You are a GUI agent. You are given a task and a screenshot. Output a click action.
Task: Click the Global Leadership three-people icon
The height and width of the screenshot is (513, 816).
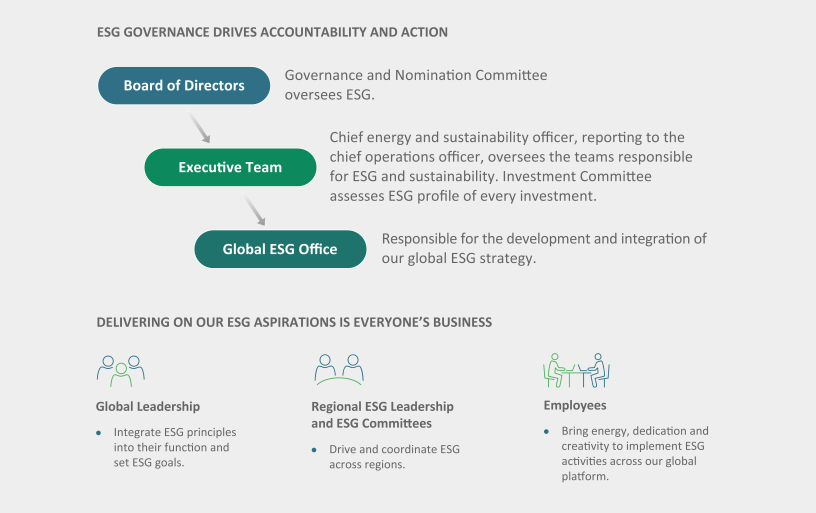pyautogui.click(x=121, y=371)
